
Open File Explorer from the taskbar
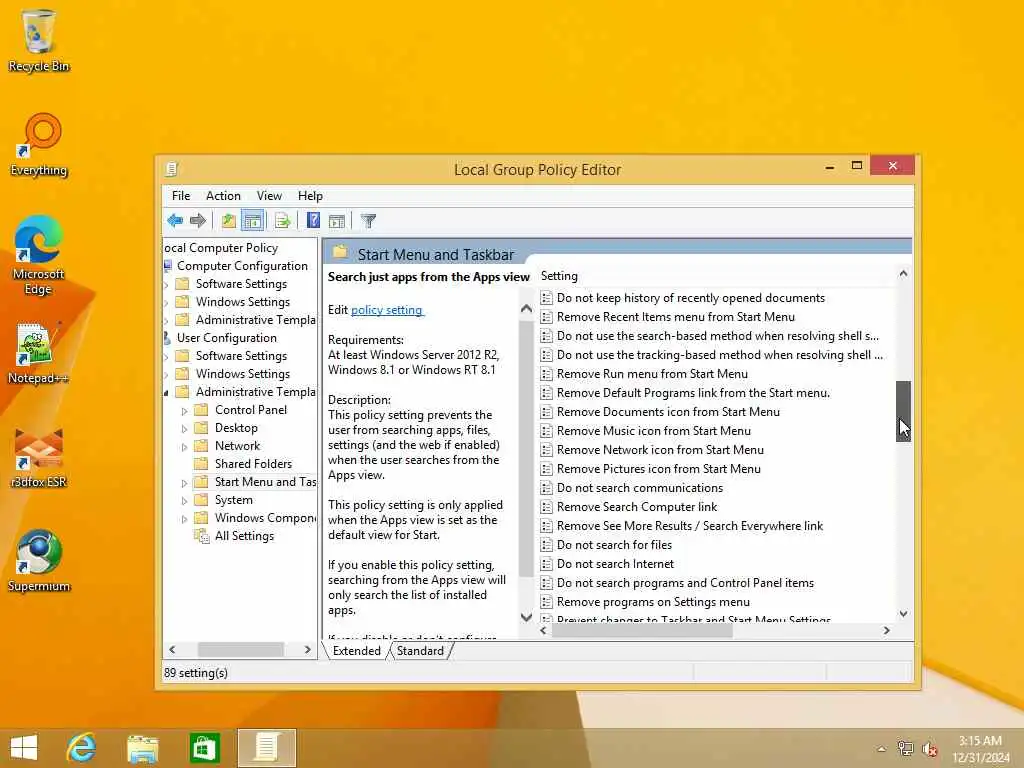click(143, 748)
